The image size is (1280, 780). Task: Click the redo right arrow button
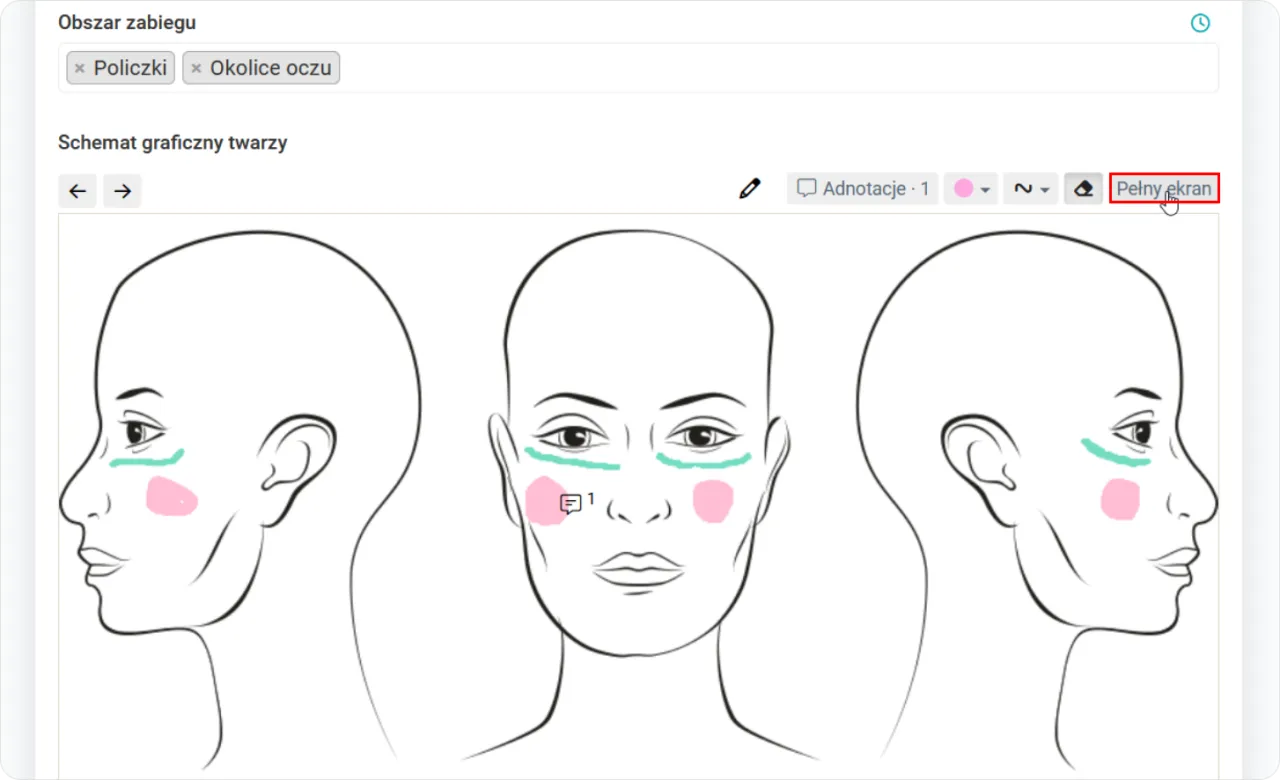[122, 191]
